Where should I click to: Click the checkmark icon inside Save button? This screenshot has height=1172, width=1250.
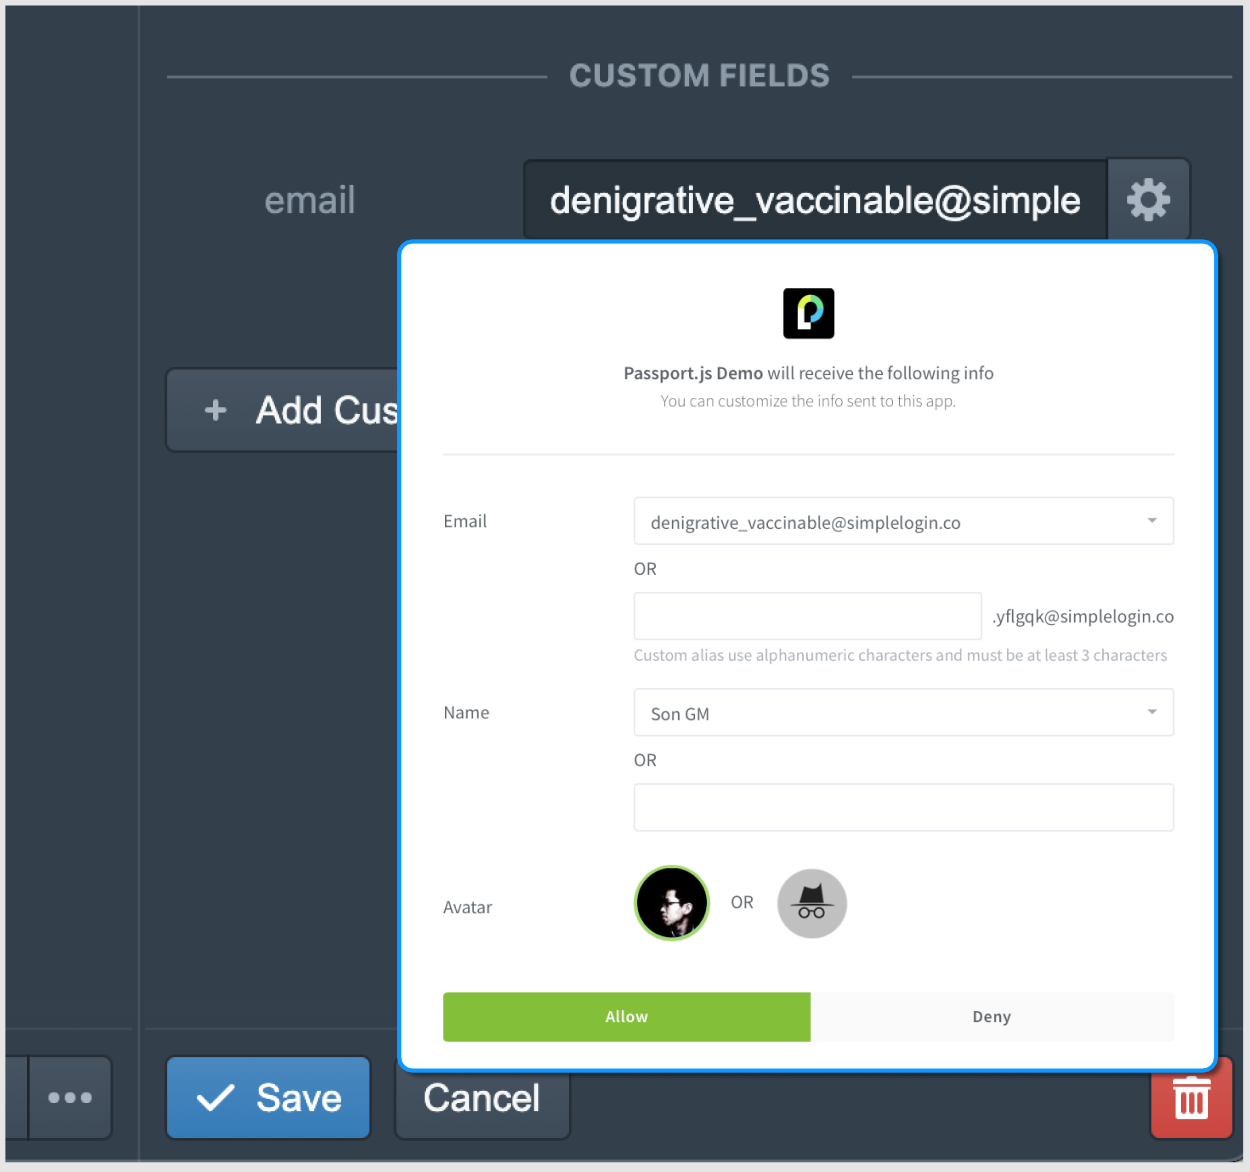[x=214, y=1097]
